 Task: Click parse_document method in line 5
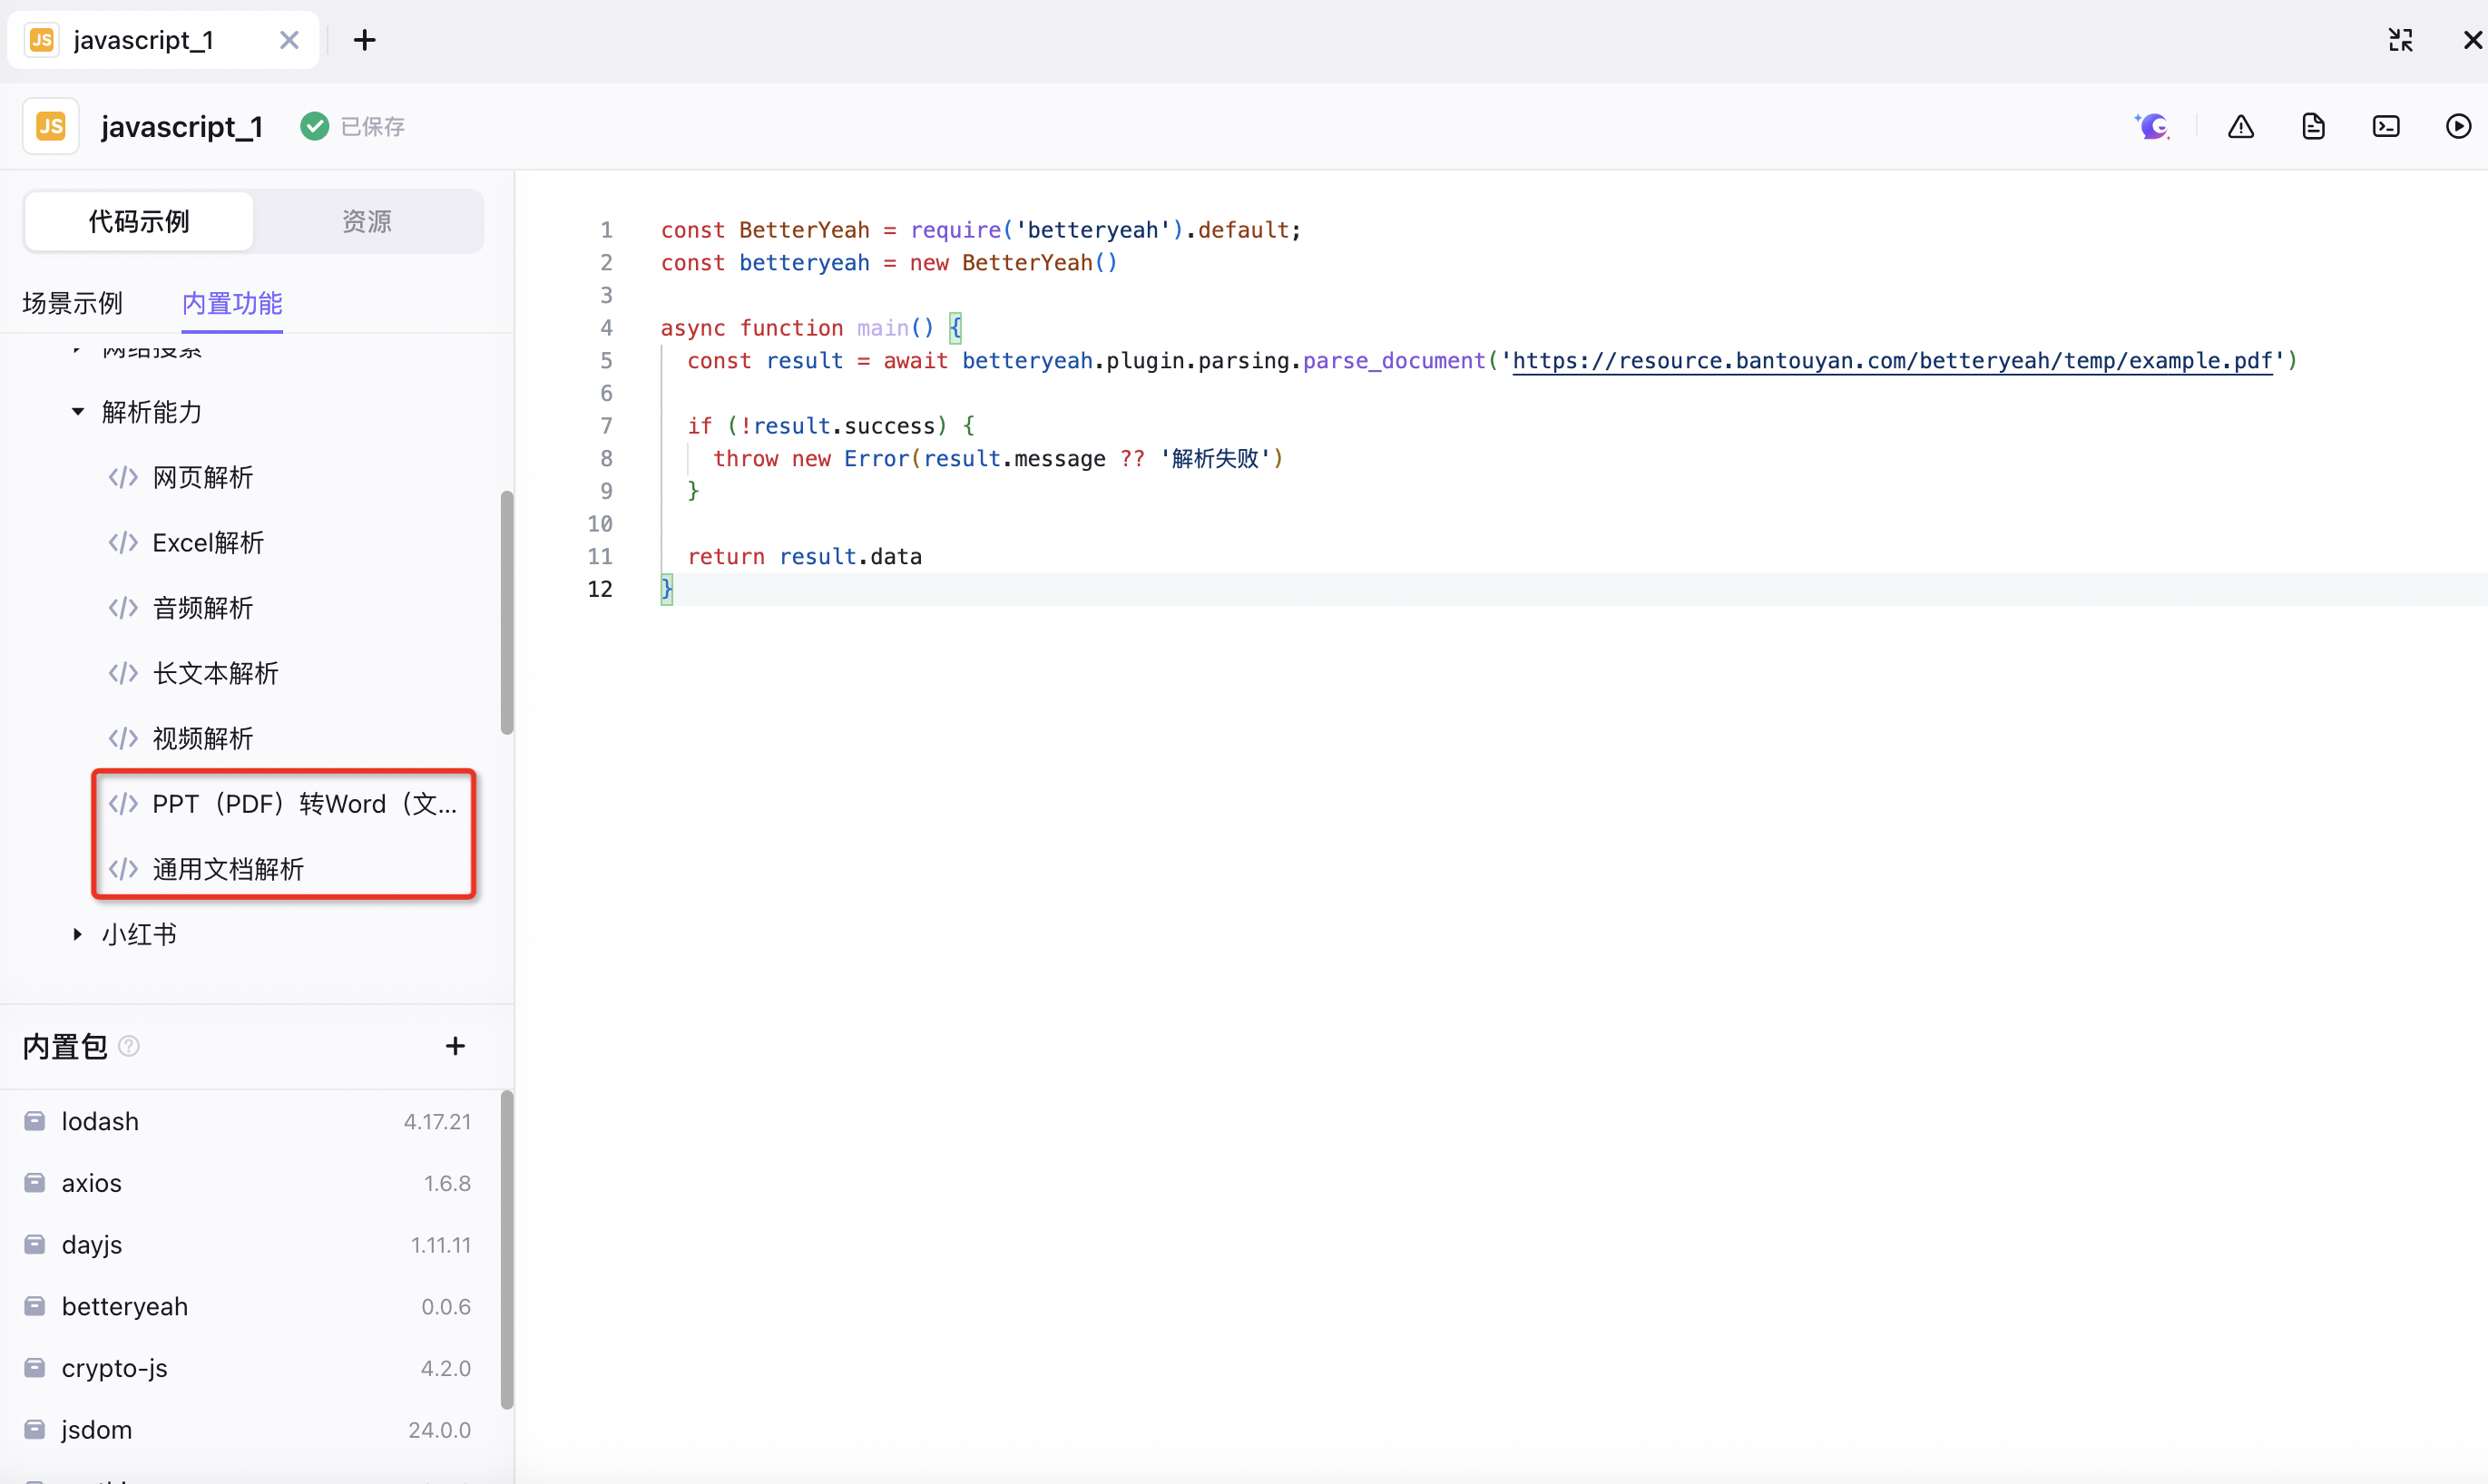[x=1394, y=360]
